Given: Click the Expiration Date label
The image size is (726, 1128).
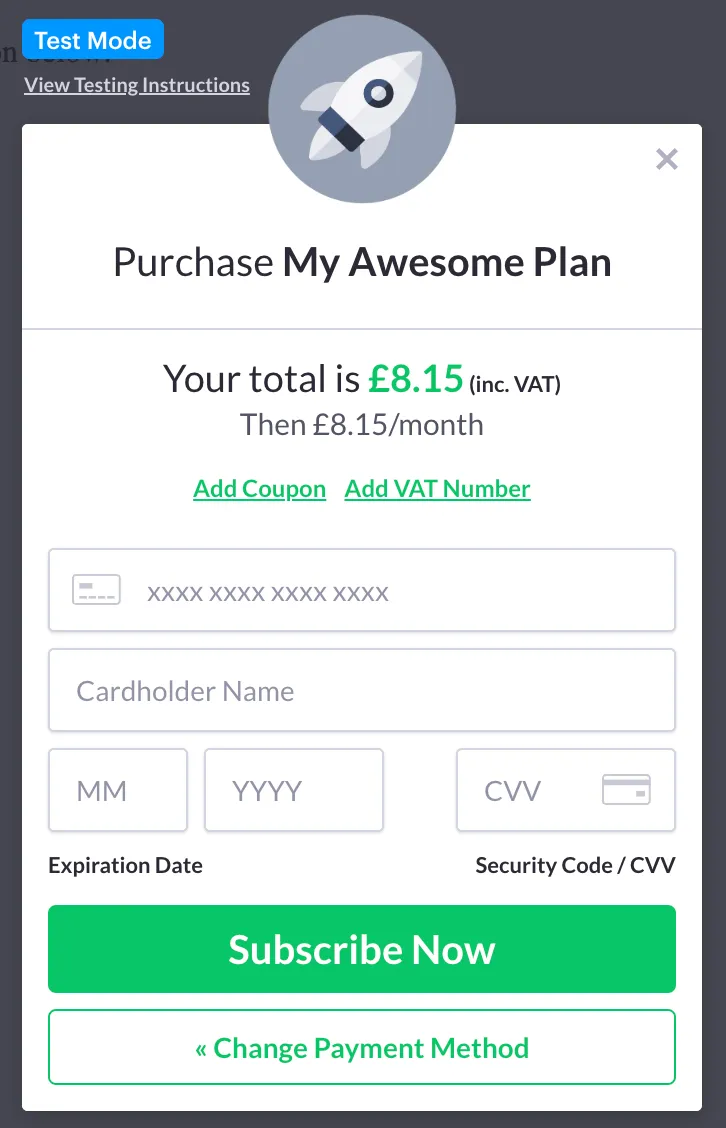Looking at the screenshot, I should pos(125,864).
